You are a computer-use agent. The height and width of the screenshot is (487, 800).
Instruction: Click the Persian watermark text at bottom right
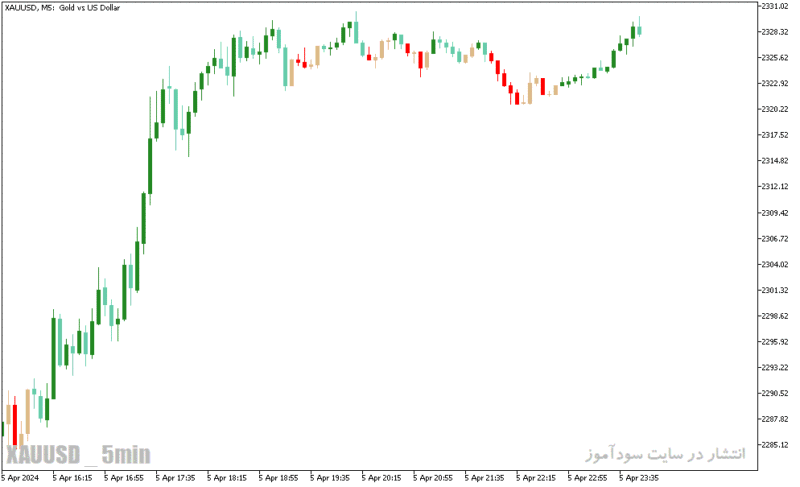[x=665, y=453]
